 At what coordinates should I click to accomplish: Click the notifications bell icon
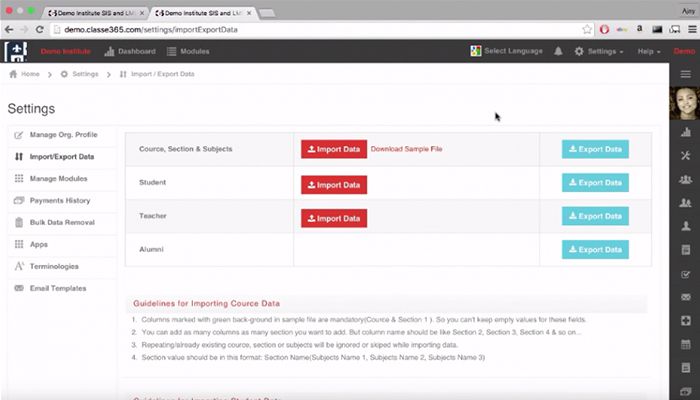pos(558,51)
